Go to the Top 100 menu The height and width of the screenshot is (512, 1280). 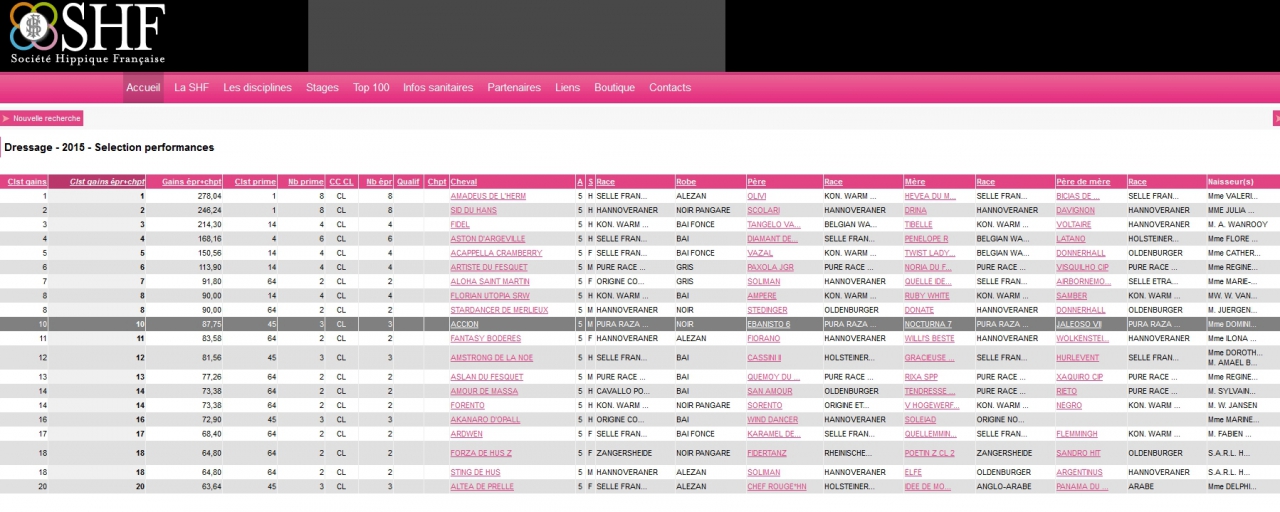371,88
